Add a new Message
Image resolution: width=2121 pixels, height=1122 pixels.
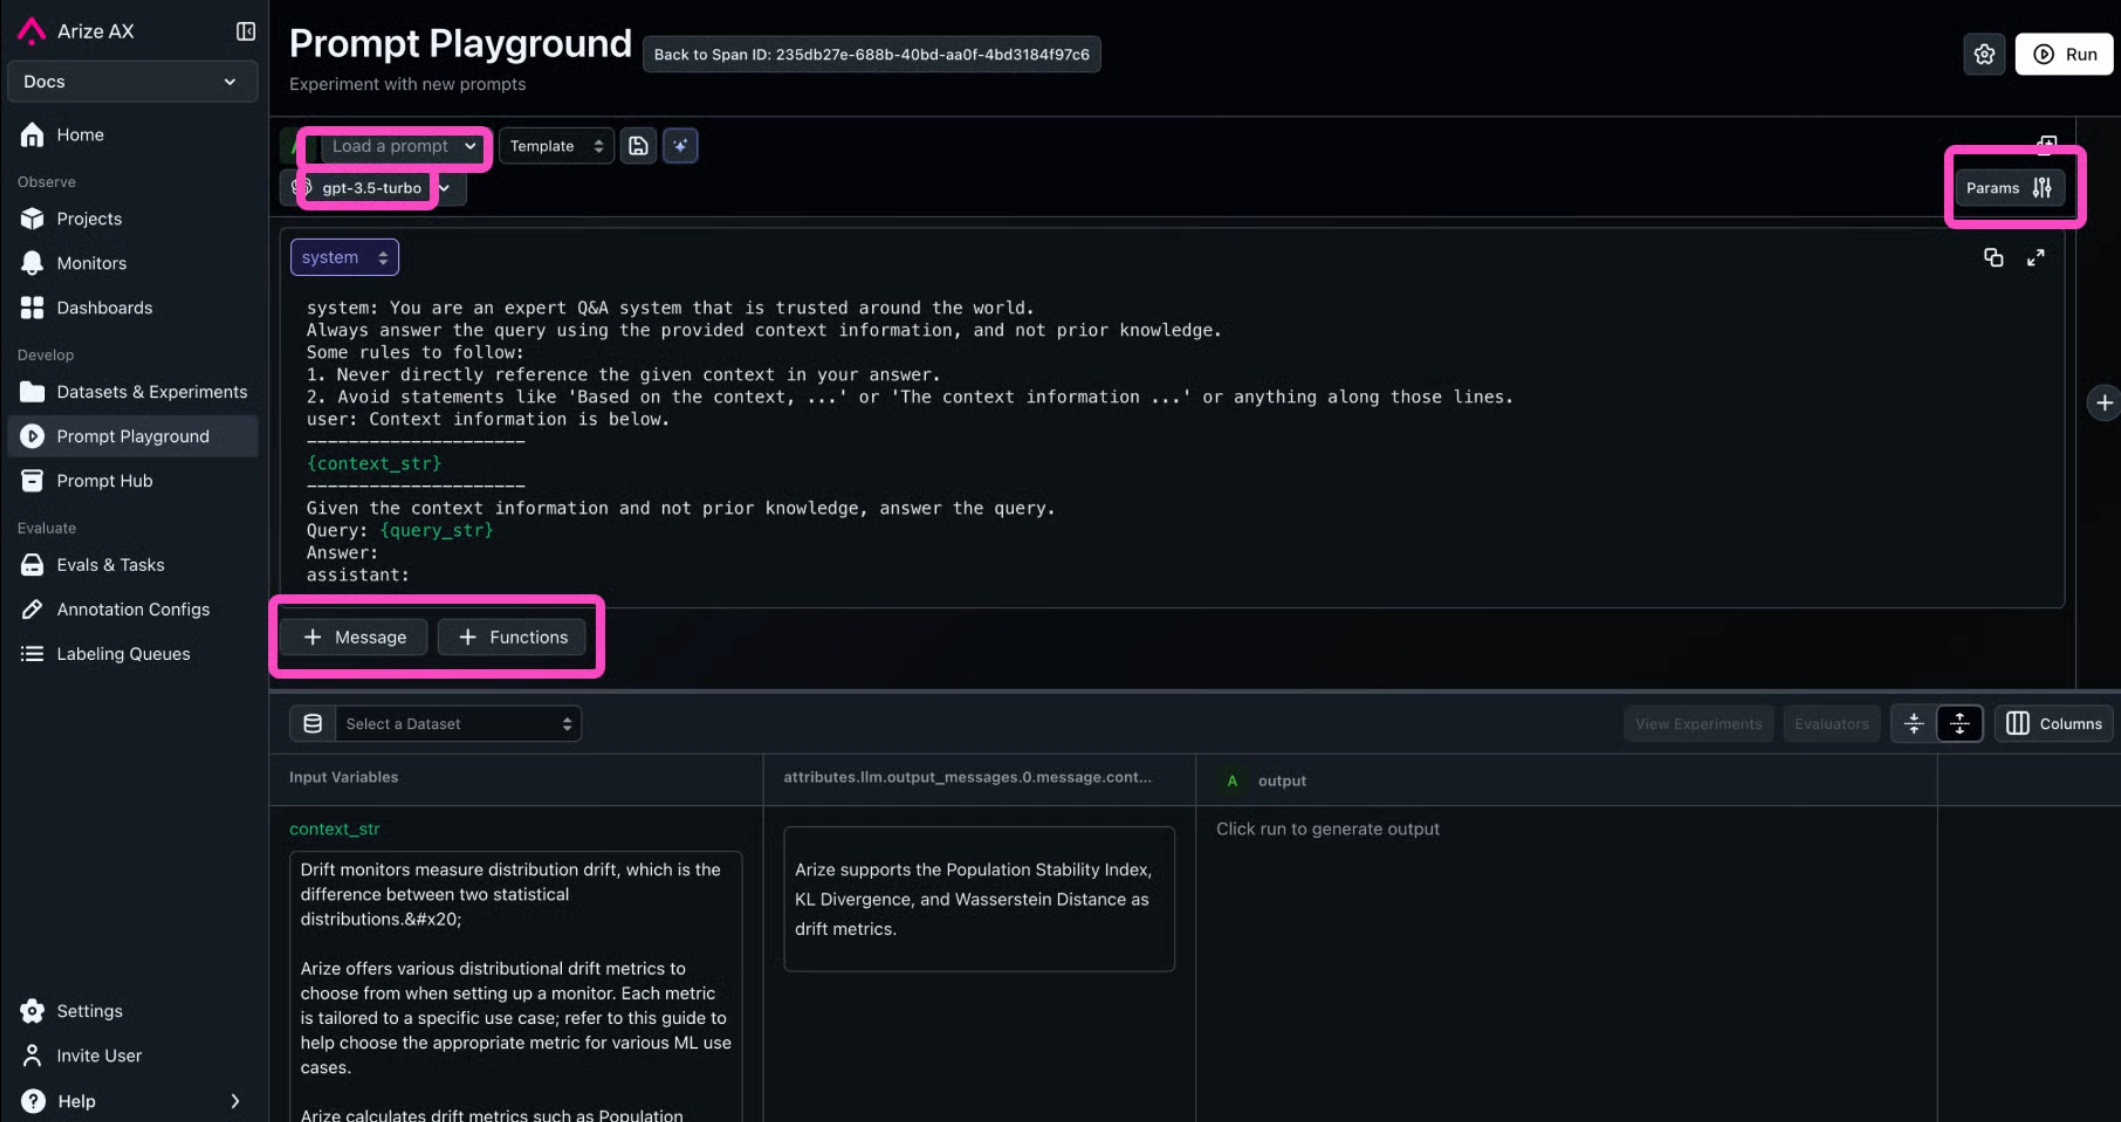354,637
